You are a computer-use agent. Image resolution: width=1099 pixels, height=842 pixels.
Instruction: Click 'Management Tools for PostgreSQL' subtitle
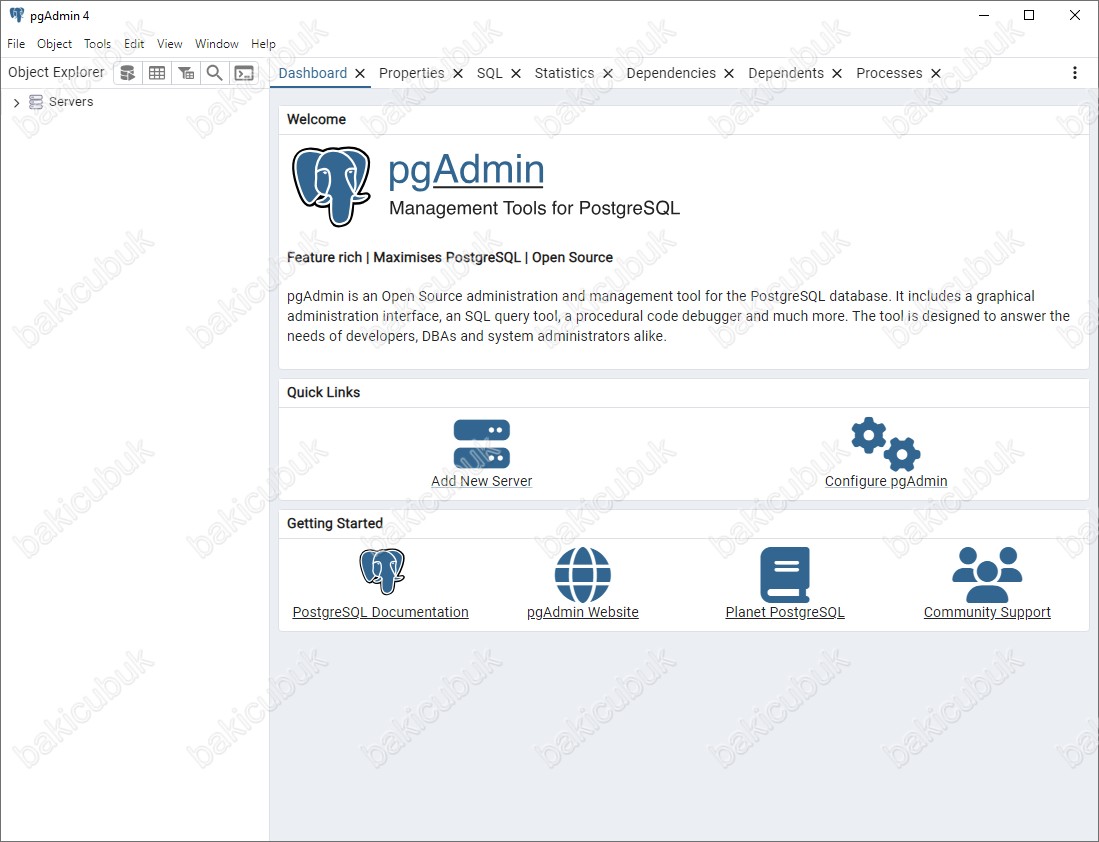pos(534,208)
